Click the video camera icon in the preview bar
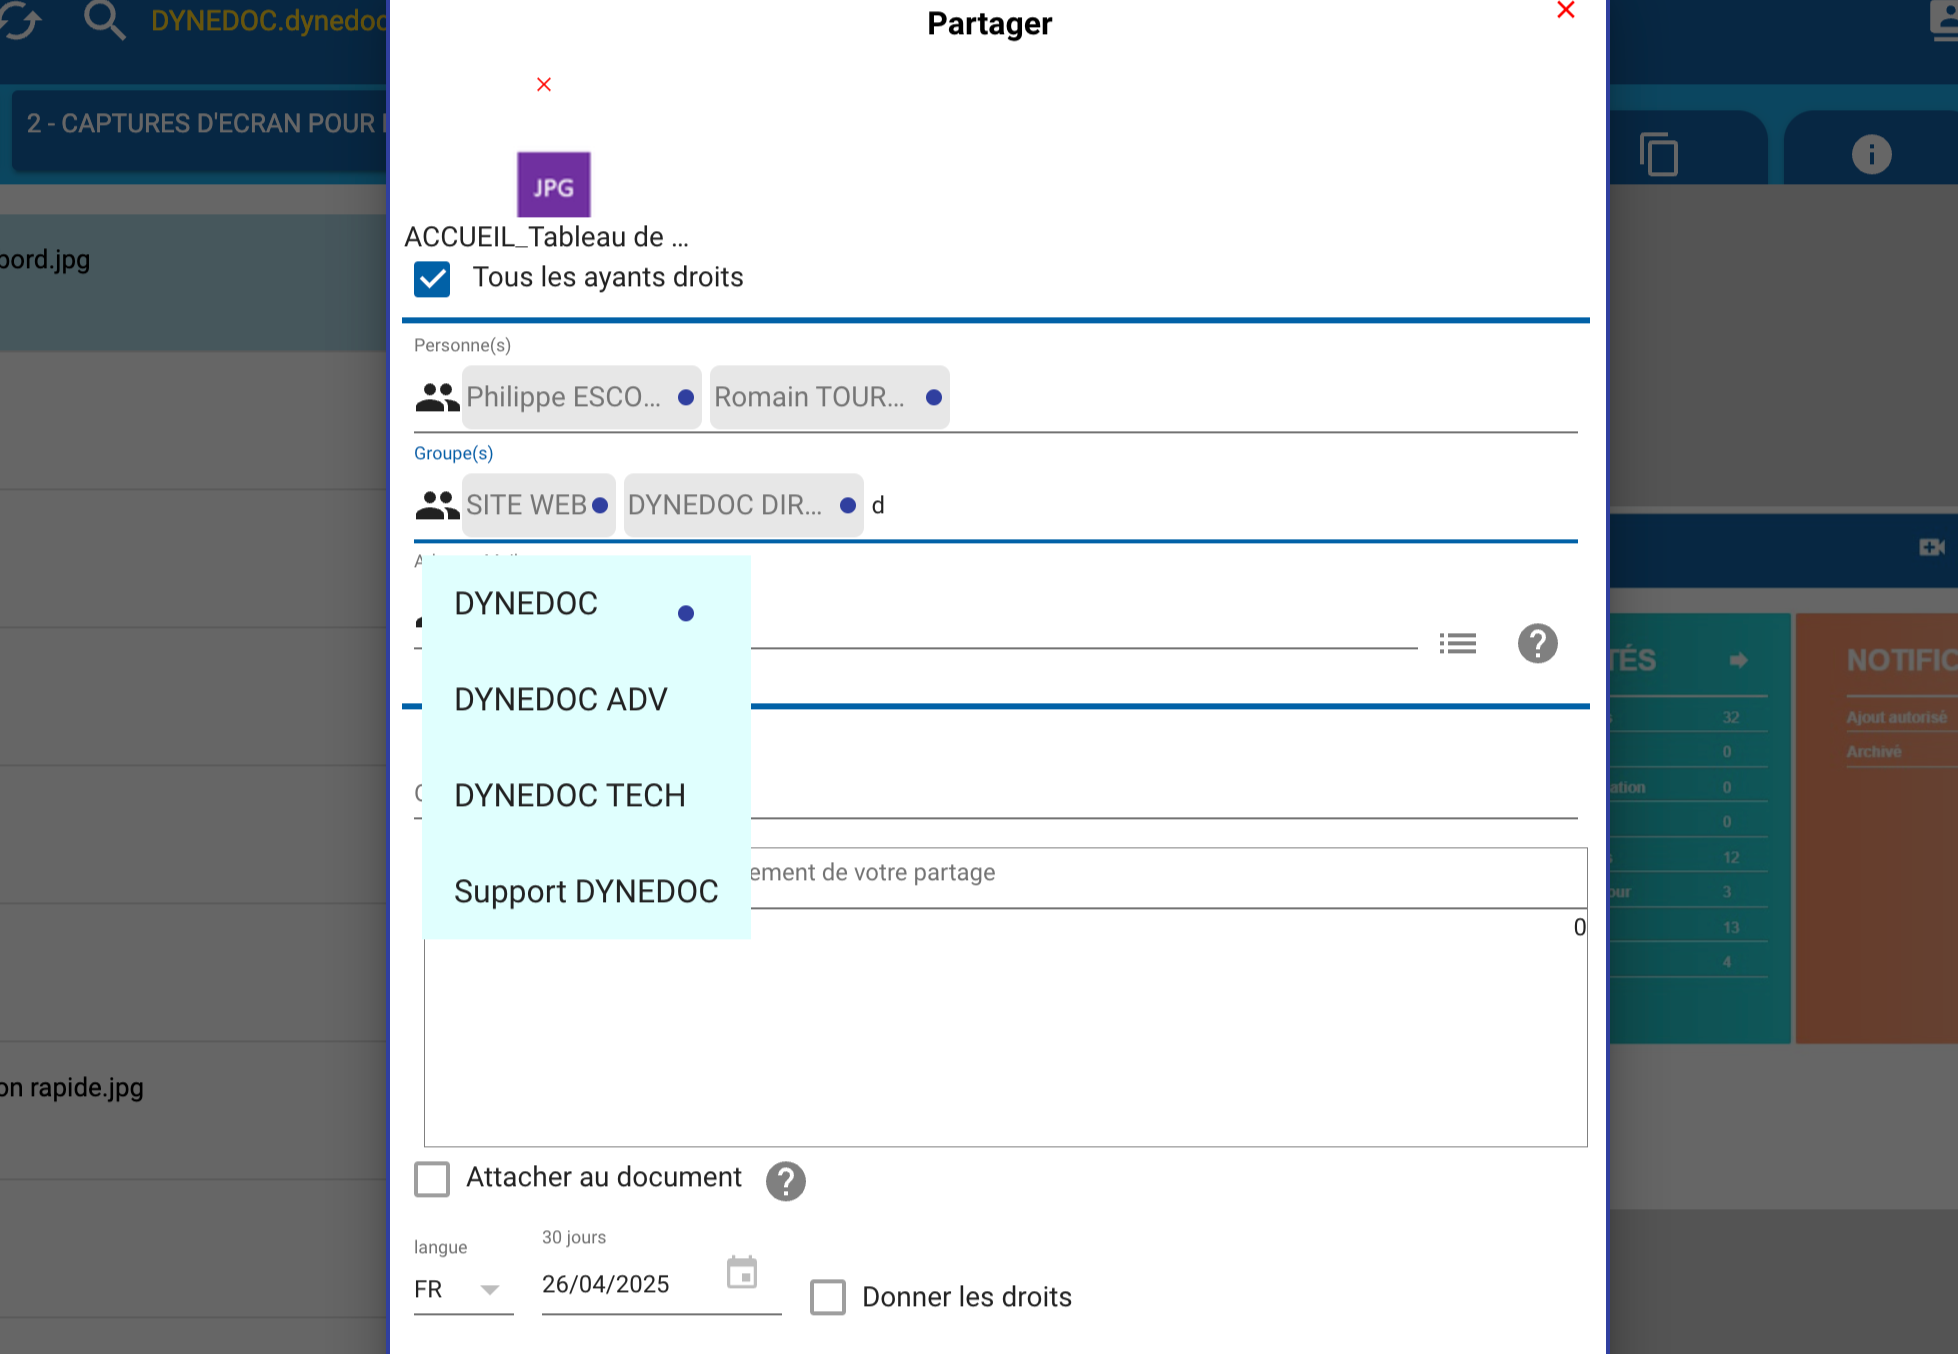The height and width of the screenshot is (1354, 1958). (1932, 547)
